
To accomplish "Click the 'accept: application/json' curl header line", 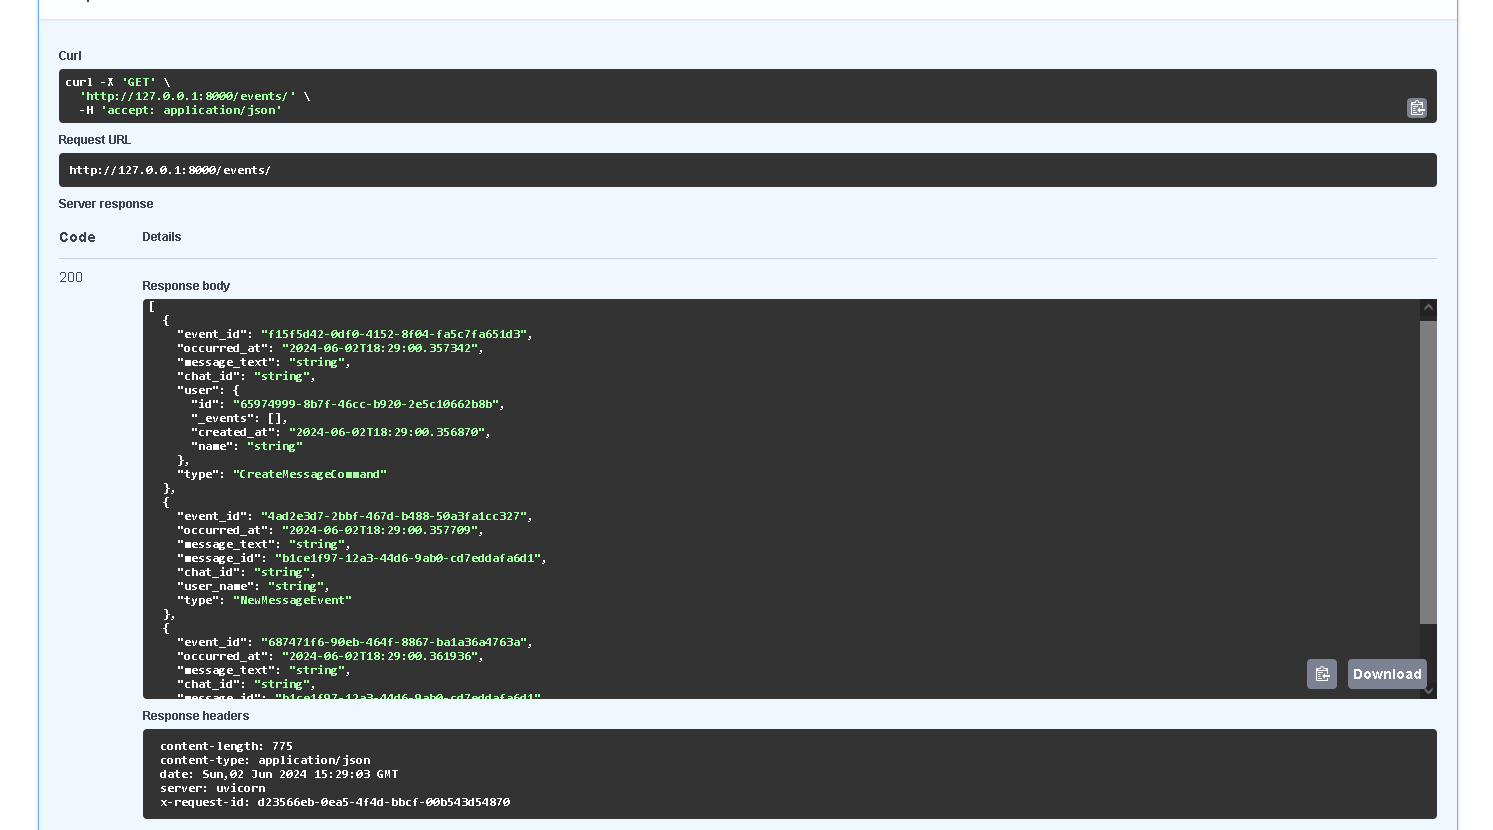I will [x=181, y=110].
